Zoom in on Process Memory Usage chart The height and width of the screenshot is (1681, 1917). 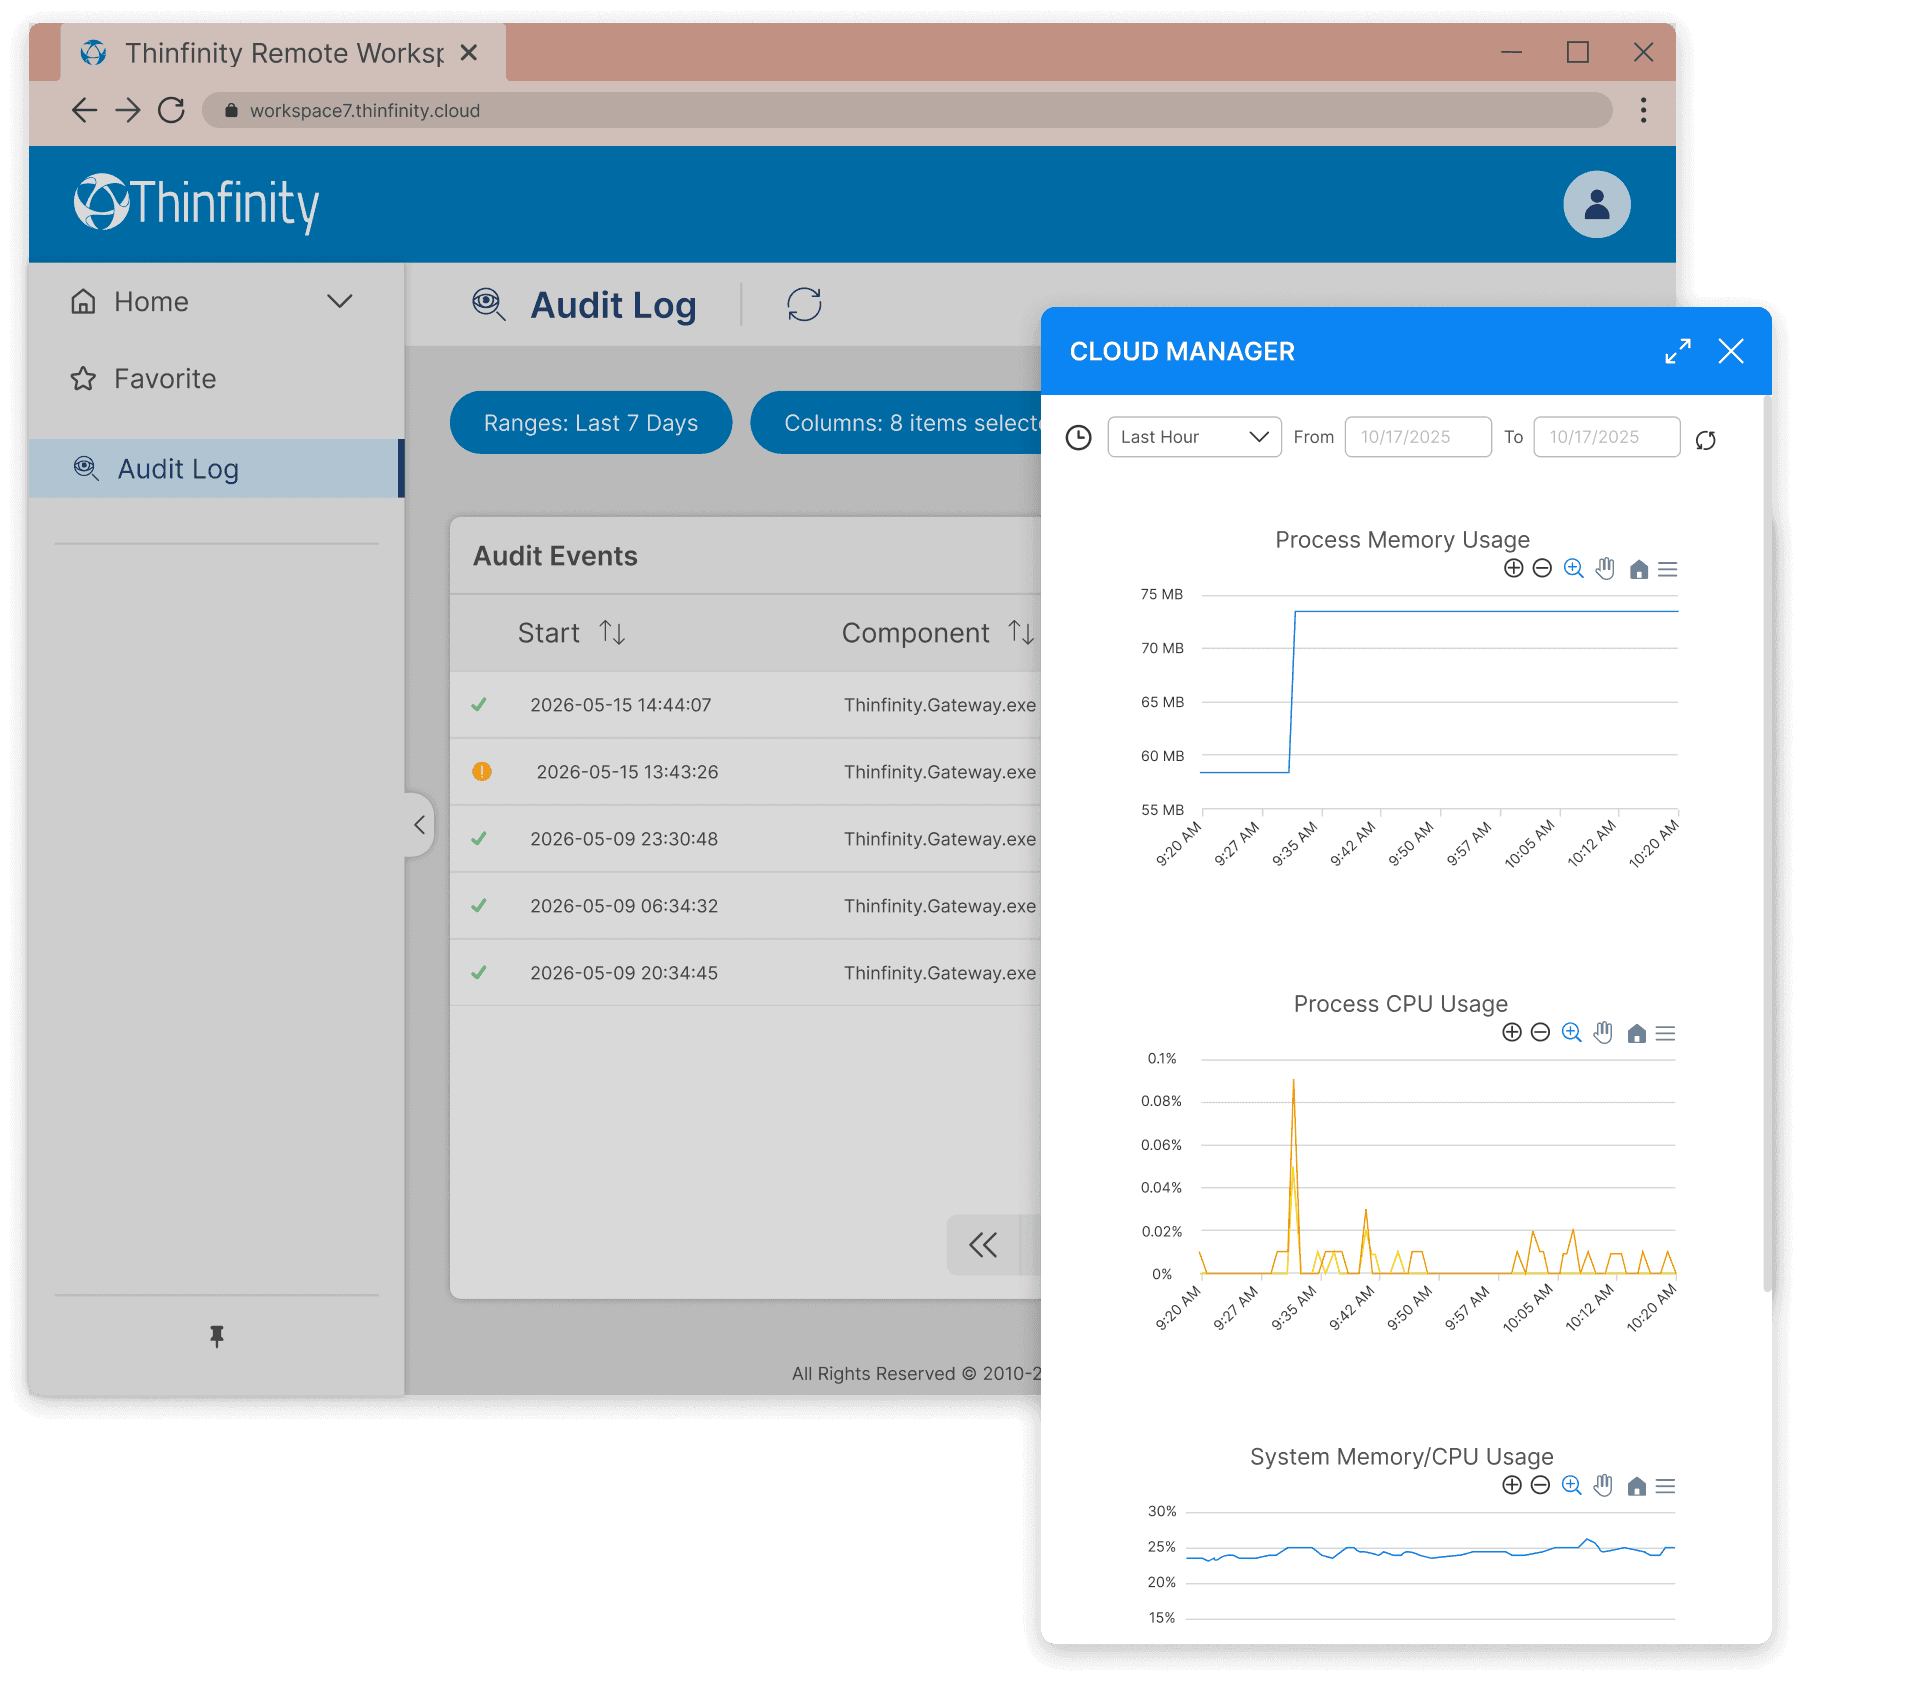coord(1513,569)
